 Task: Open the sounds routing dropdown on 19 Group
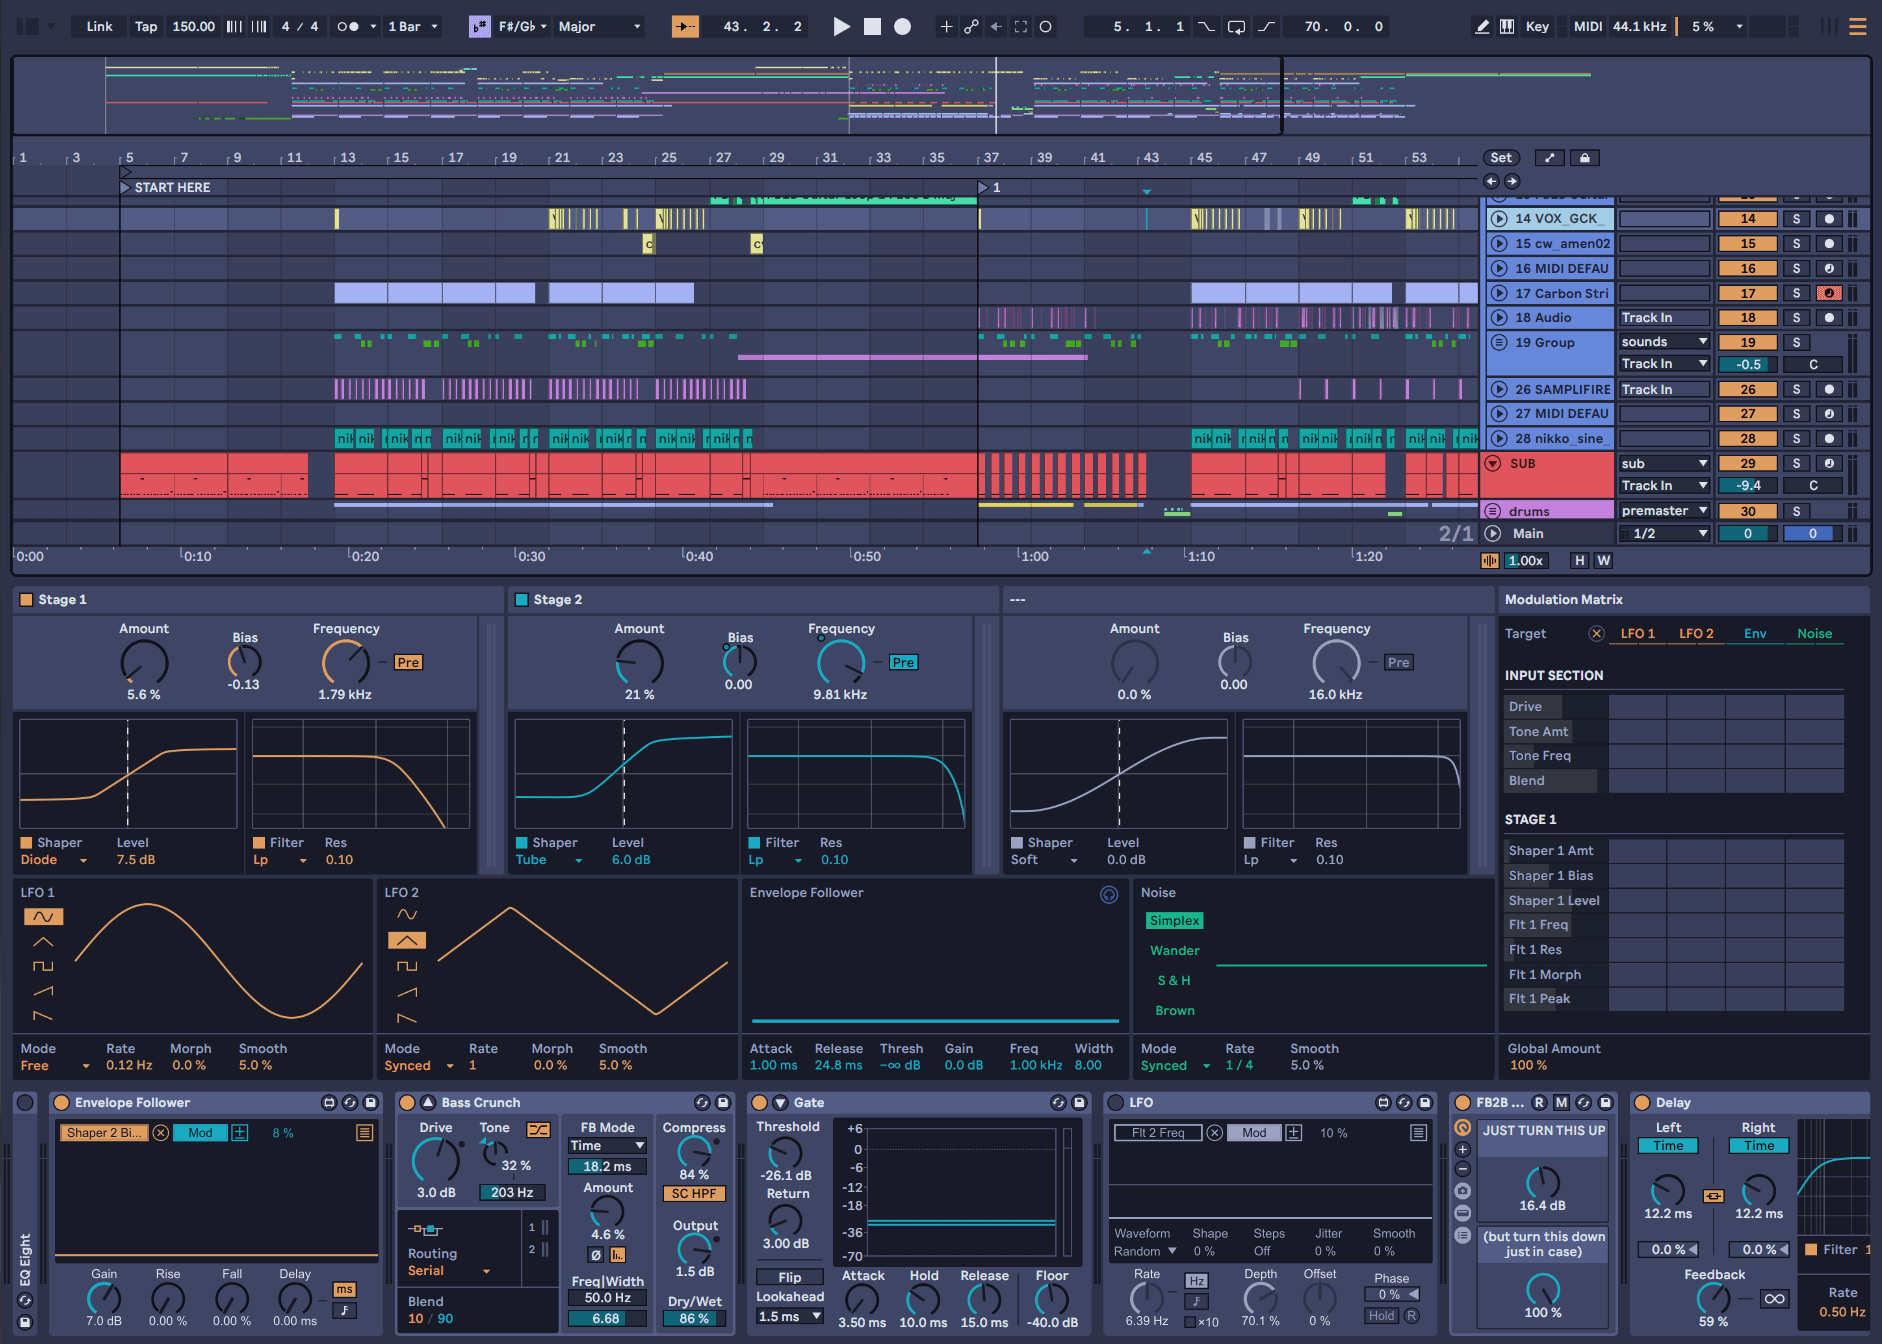1665,342
